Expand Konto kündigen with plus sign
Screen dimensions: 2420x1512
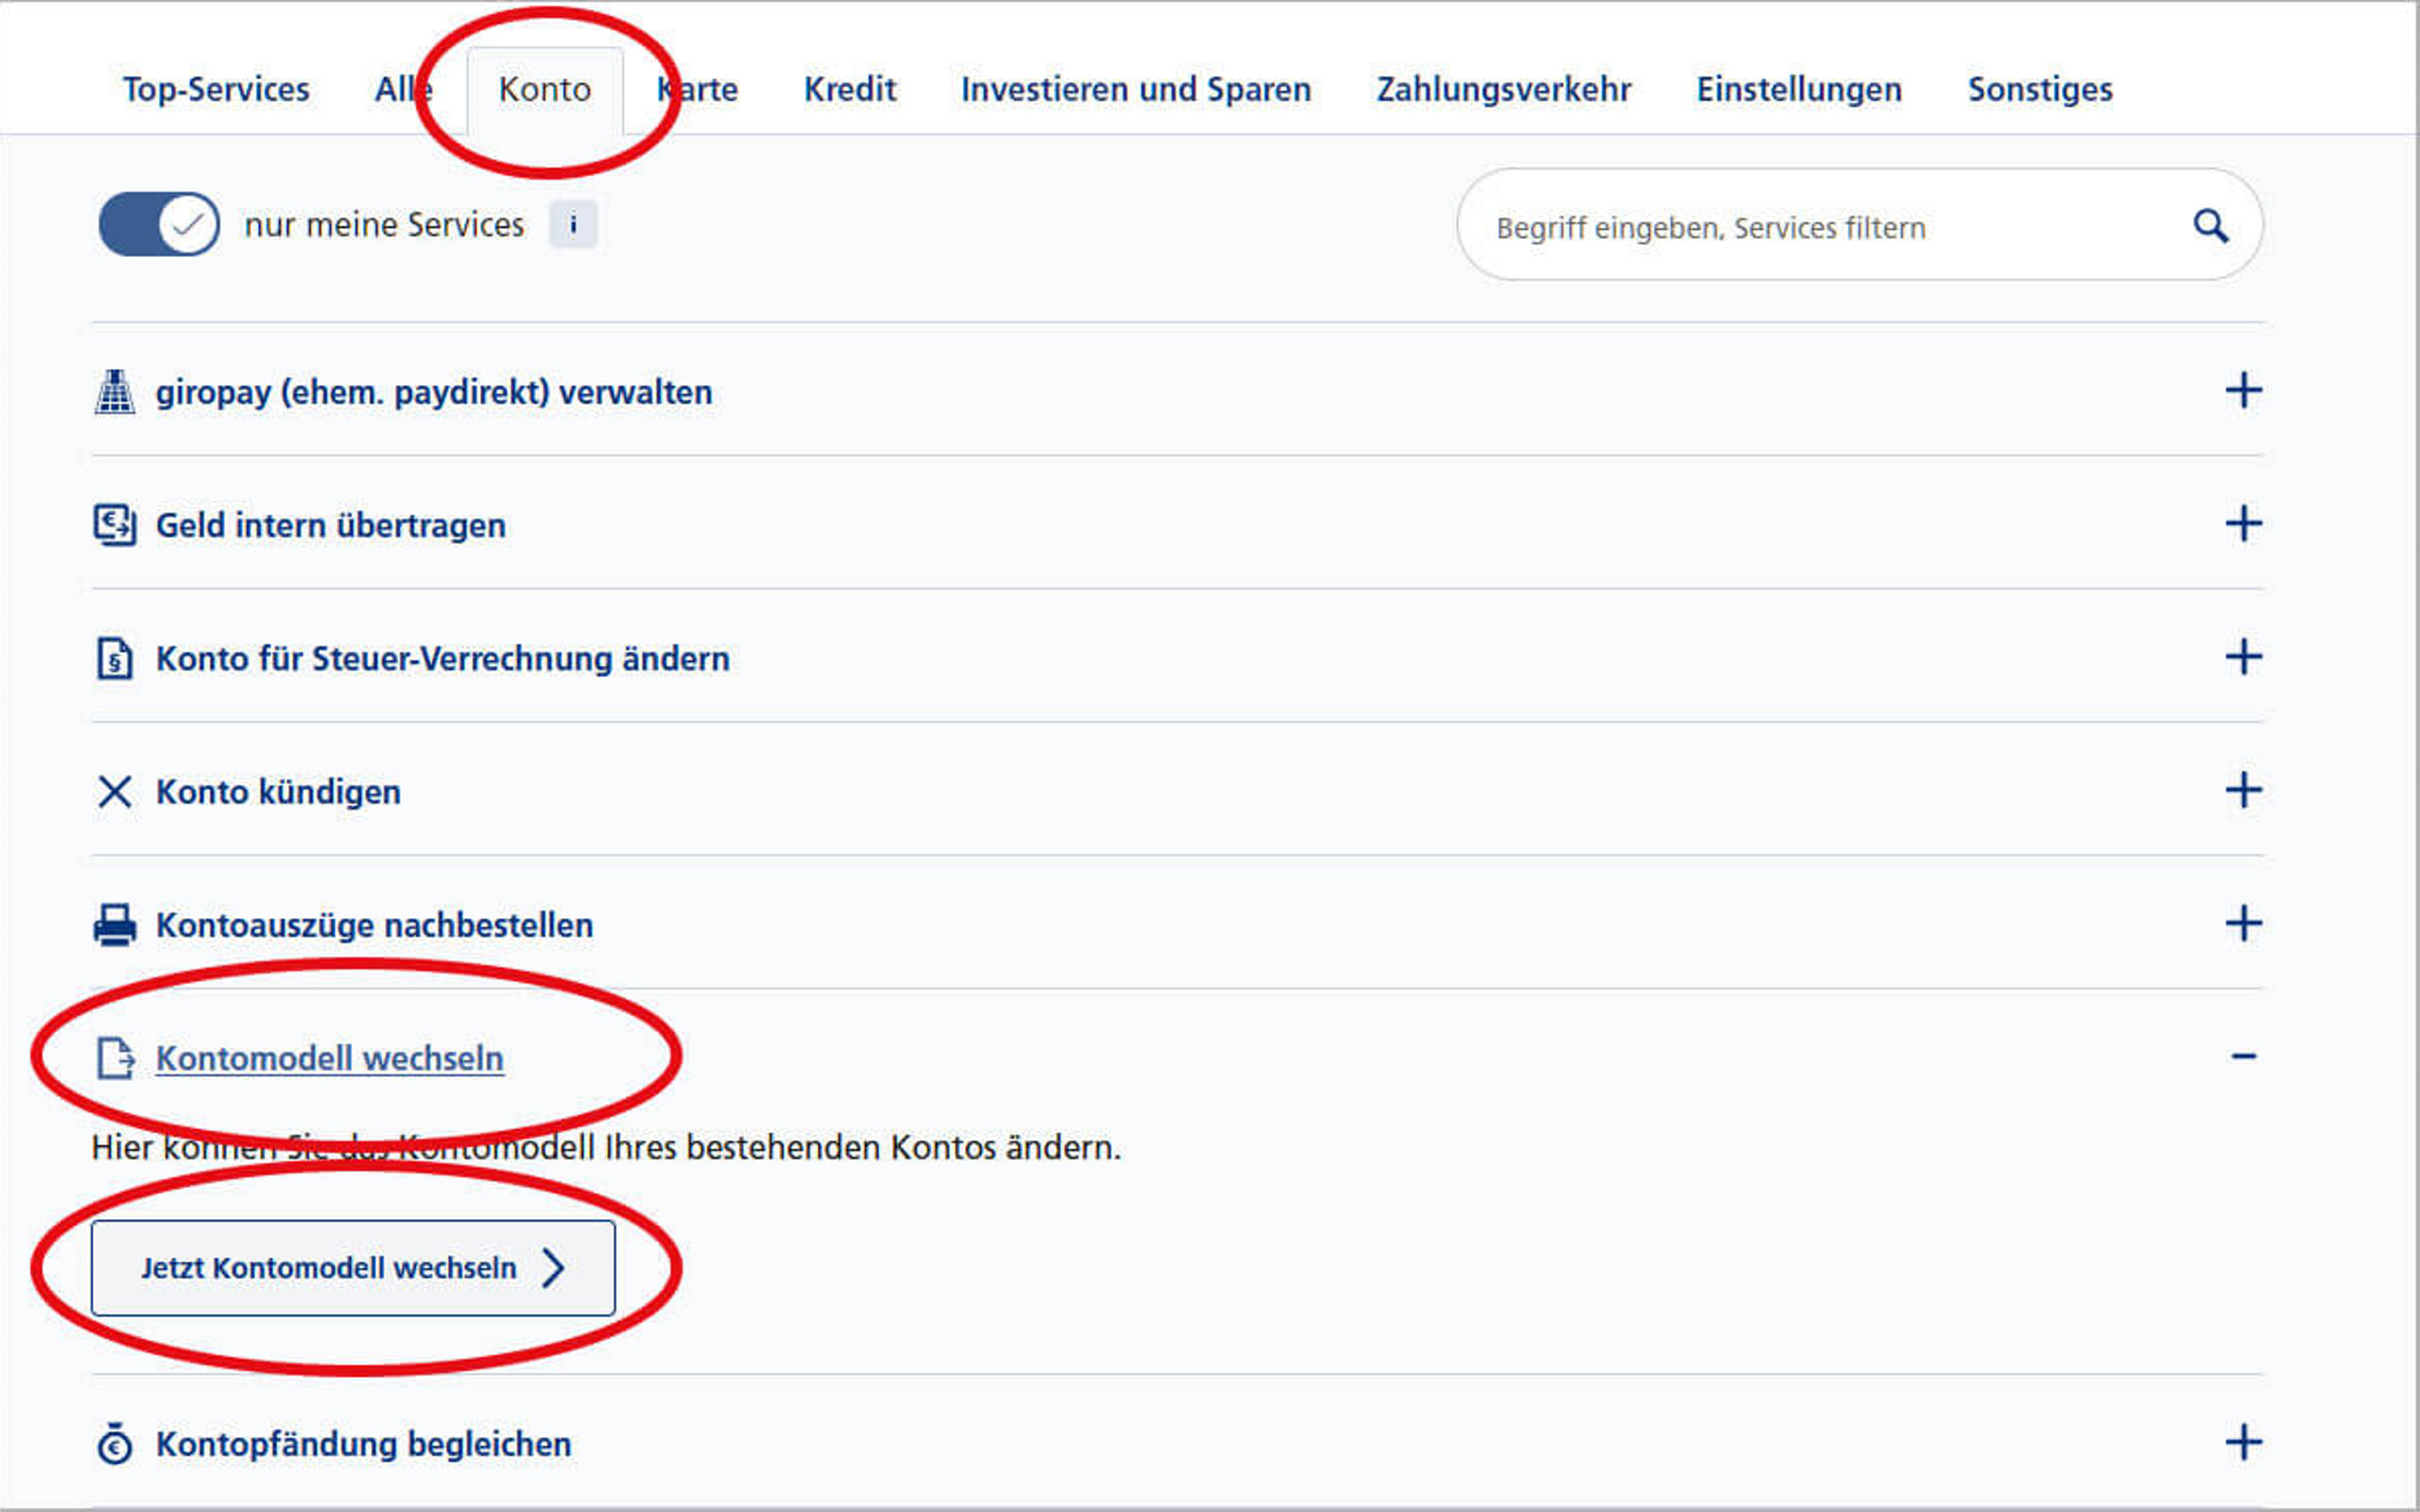coord(2243,789)
